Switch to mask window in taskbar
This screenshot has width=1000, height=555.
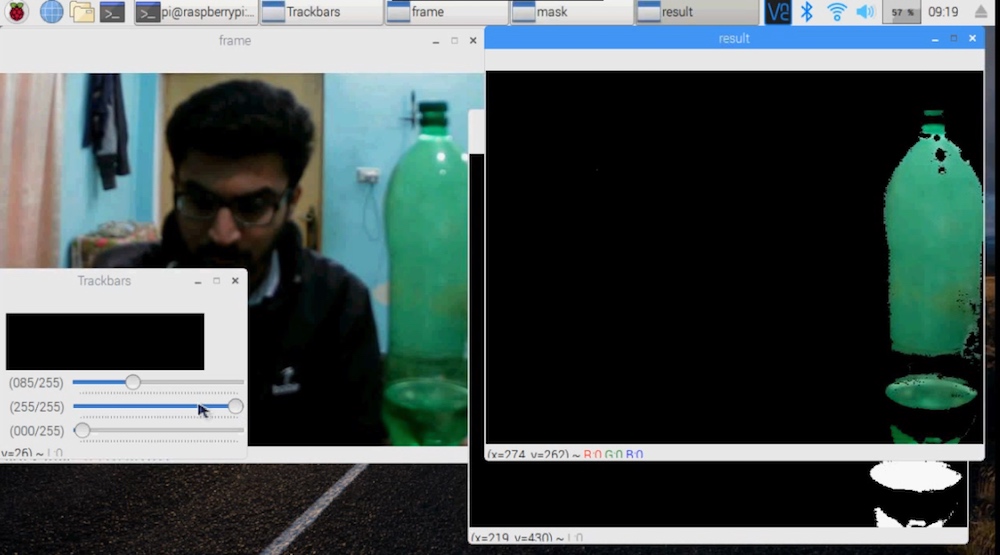pos(571,12)
